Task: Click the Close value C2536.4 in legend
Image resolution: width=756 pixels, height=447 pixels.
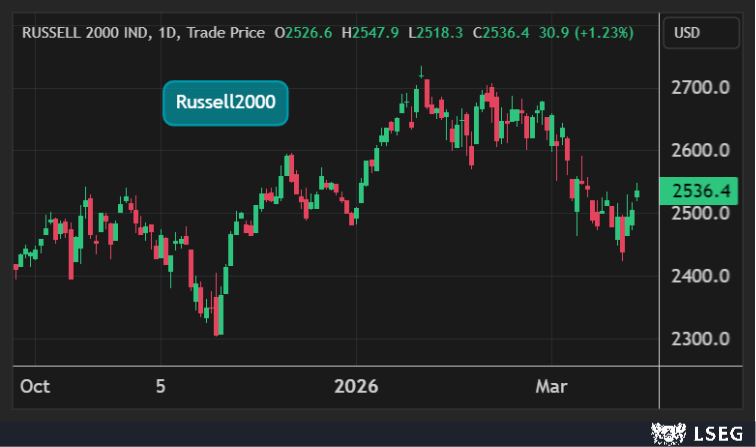Action: click(503, 33)
